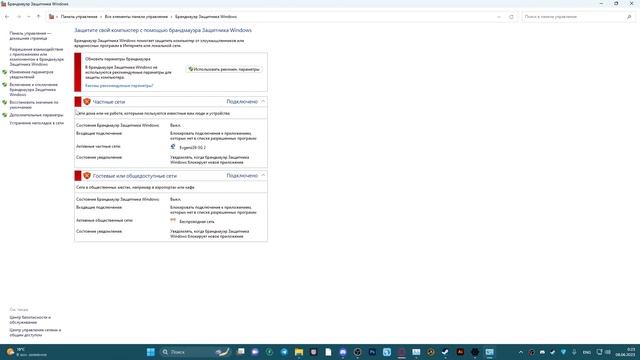Screen dimensions: 640x360
Task: Click the Control Panel search field
Action: pyautogui.click(x=573, y=17)
